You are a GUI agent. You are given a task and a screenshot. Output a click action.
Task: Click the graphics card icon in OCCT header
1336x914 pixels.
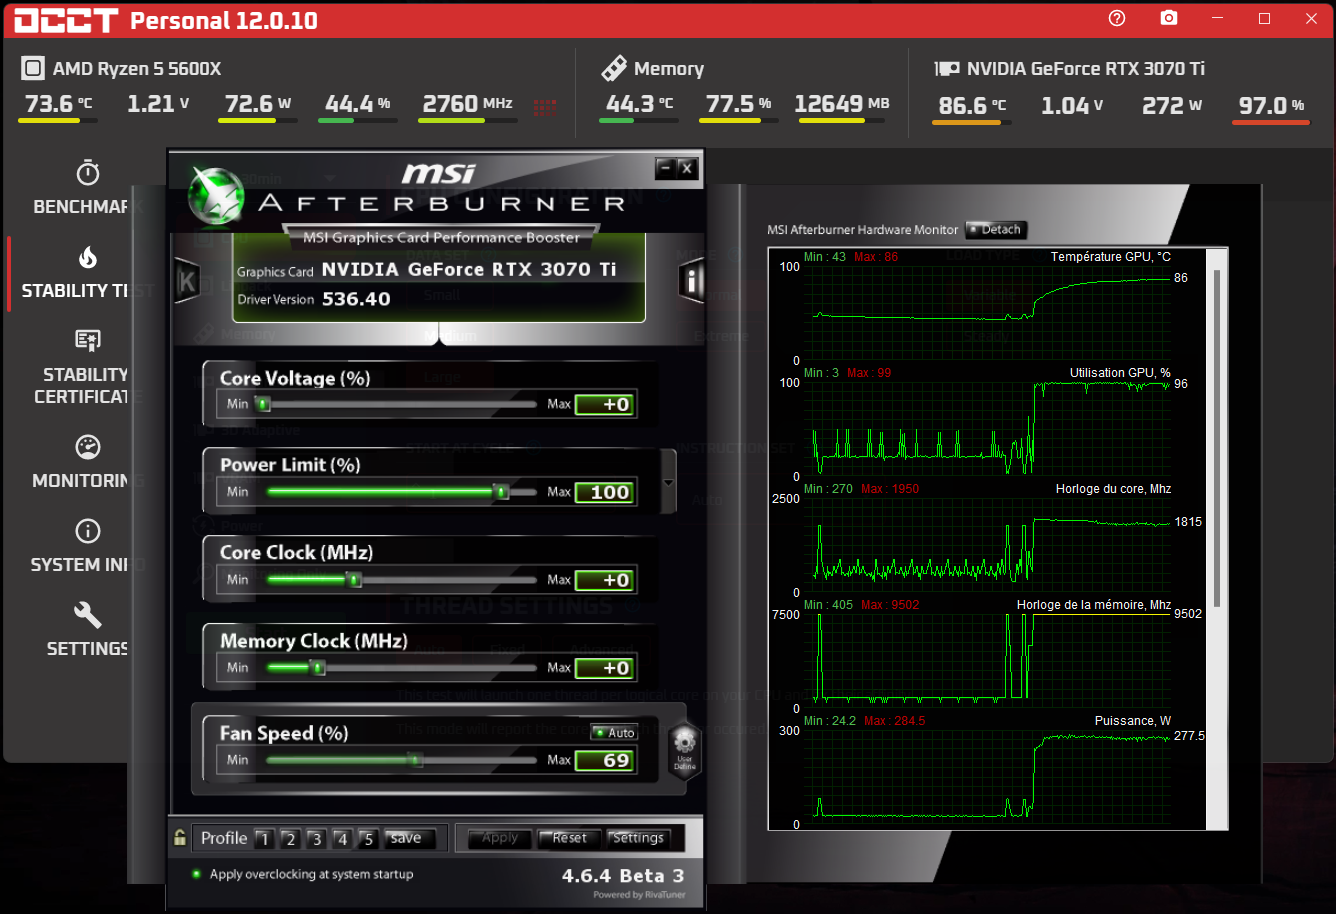(946, 69)
